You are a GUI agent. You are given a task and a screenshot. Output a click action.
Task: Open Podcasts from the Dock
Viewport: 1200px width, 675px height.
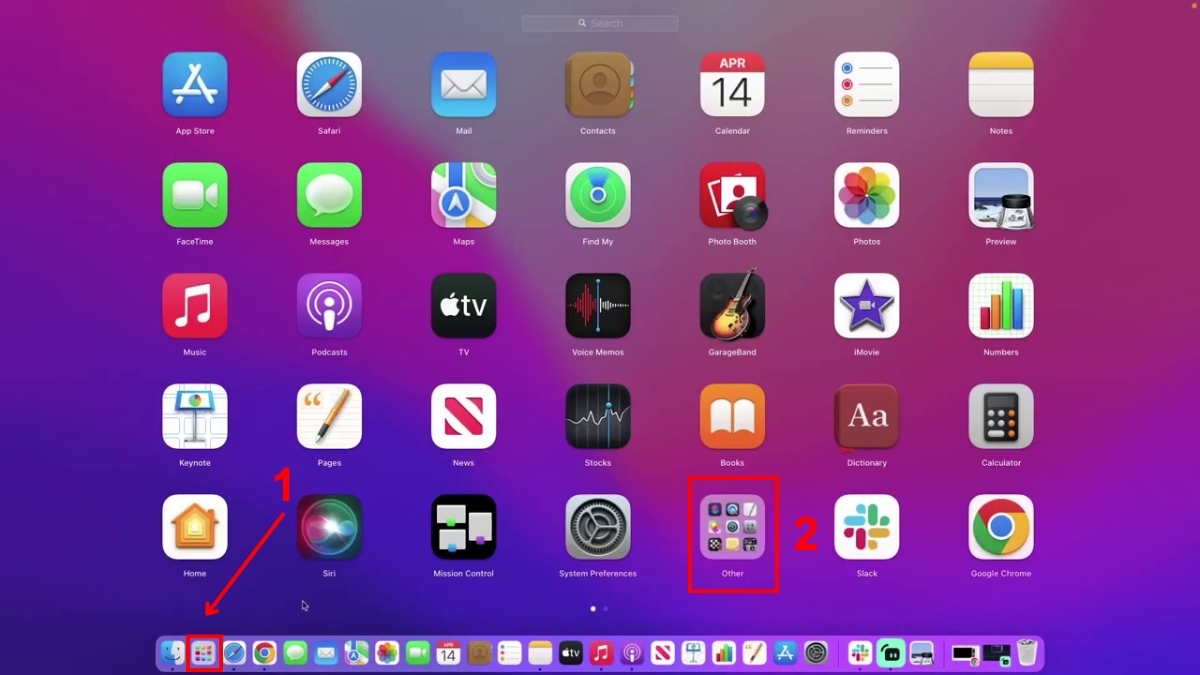632,653
